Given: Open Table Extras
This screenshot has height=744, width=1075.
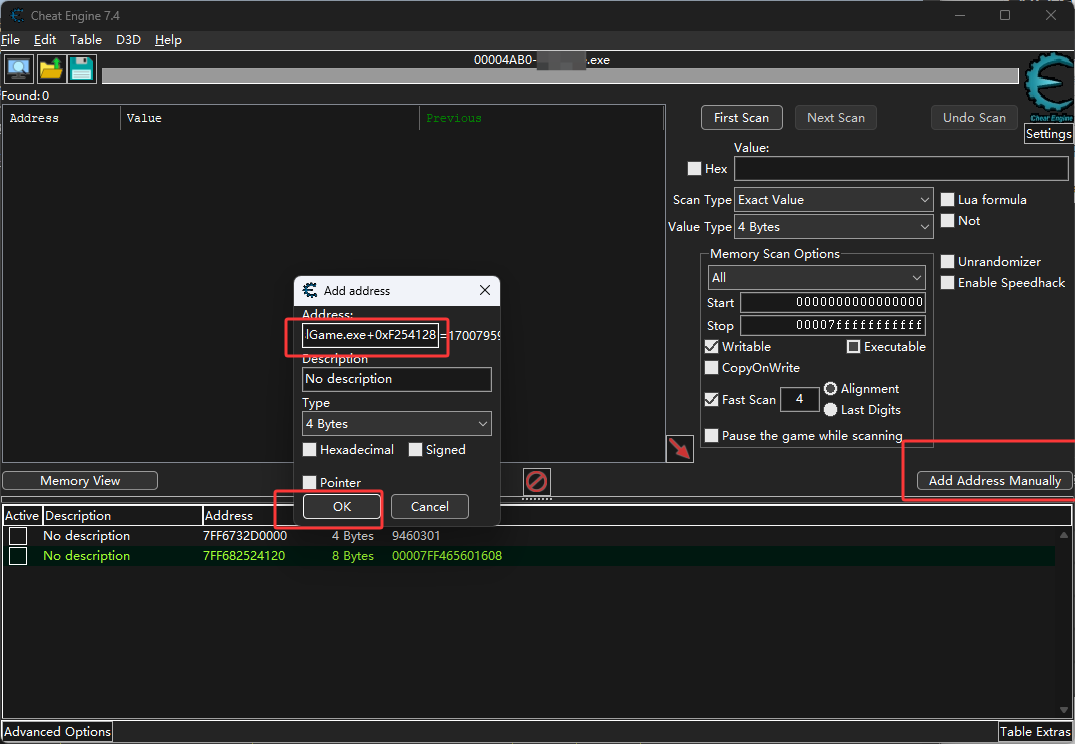Looking at the screenshot, I should pyautogui.click(x=1035, y=732).
